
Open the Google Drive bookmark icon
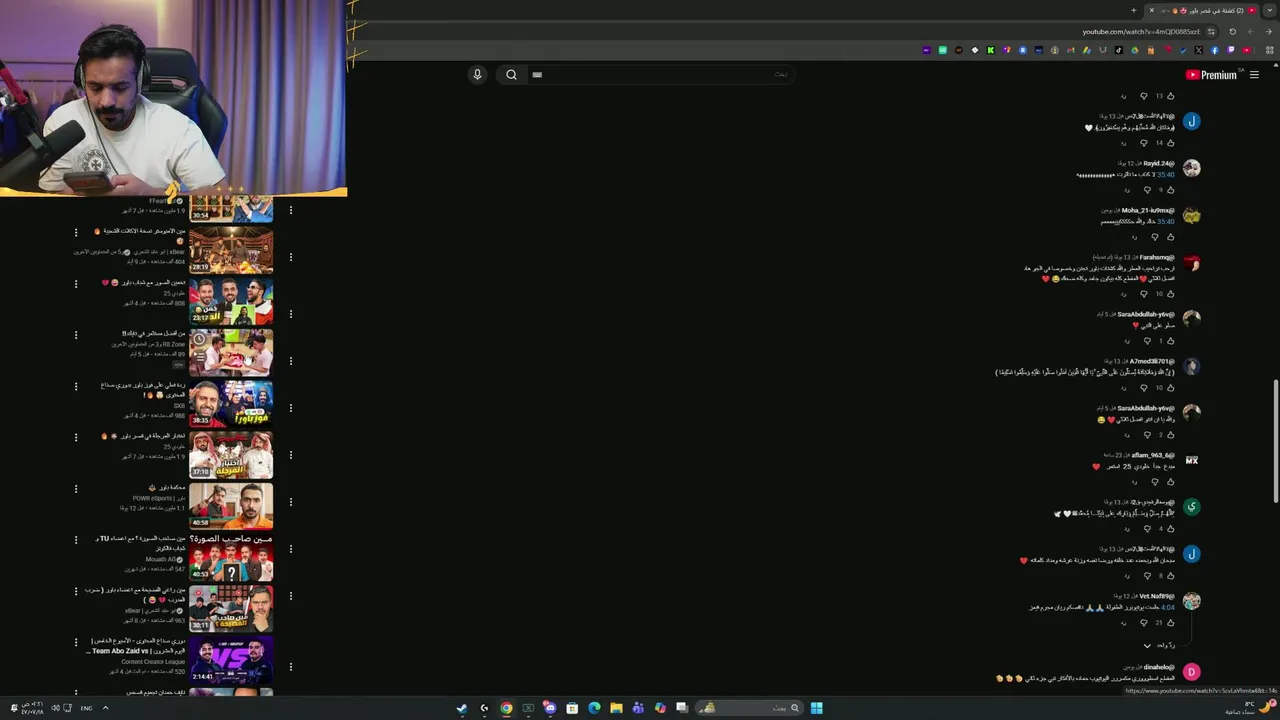1135,50
